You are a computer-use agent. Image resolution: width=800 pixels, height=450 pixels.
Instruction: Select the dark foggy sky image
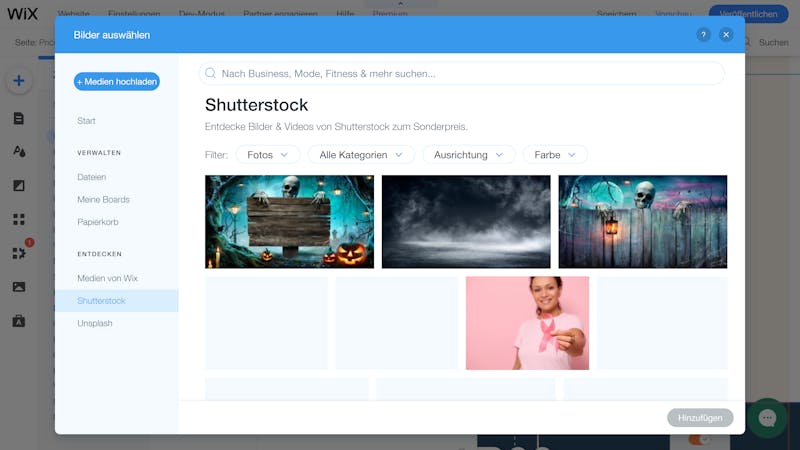tap(466, 221)
